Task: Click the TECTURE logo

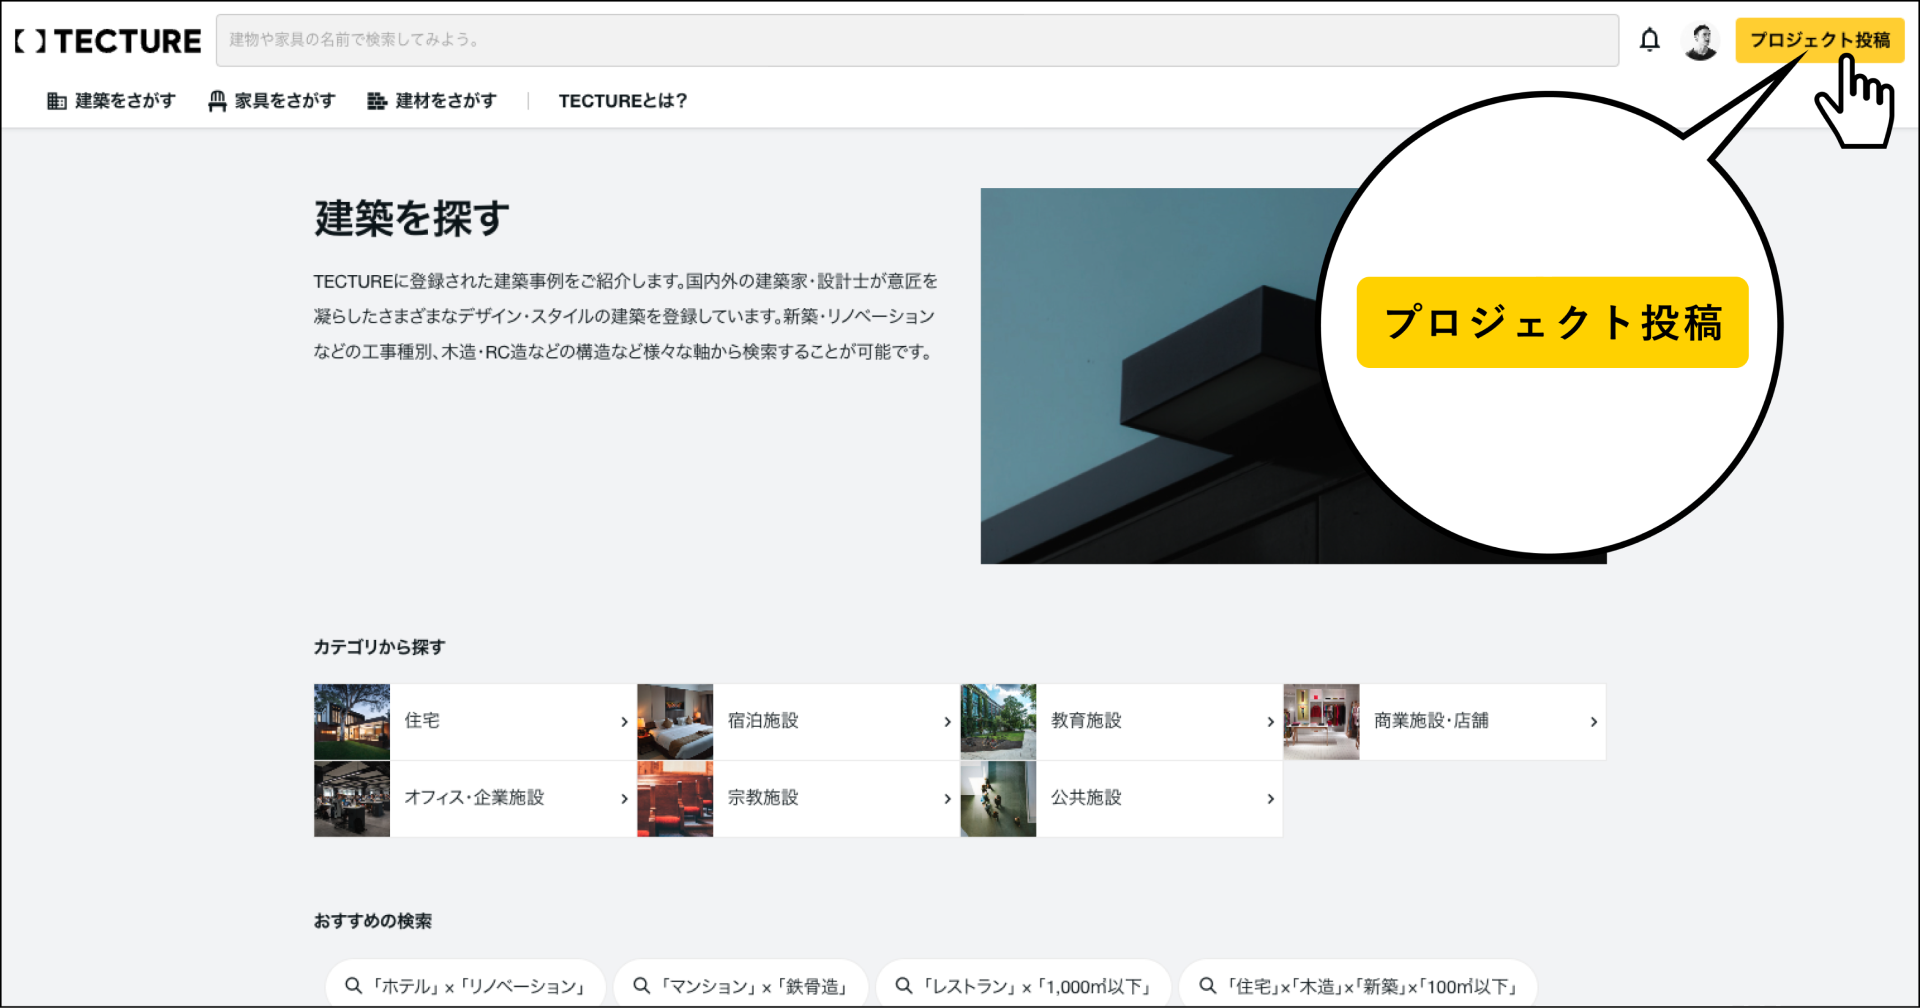Action: tap(105, 41)
